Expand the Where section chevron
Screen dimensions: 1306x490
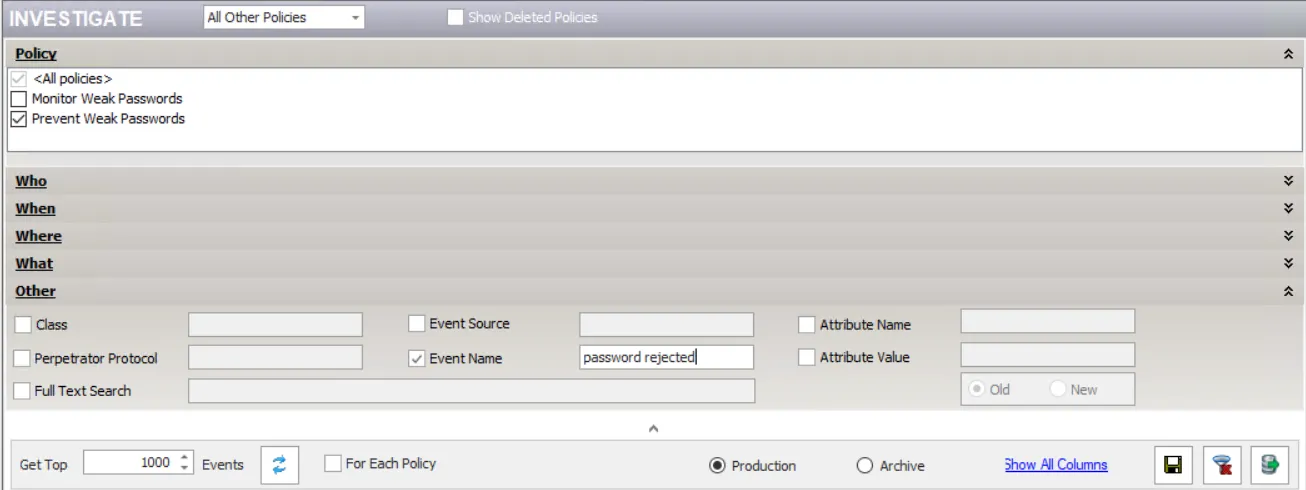click(x=1288, y=236)
